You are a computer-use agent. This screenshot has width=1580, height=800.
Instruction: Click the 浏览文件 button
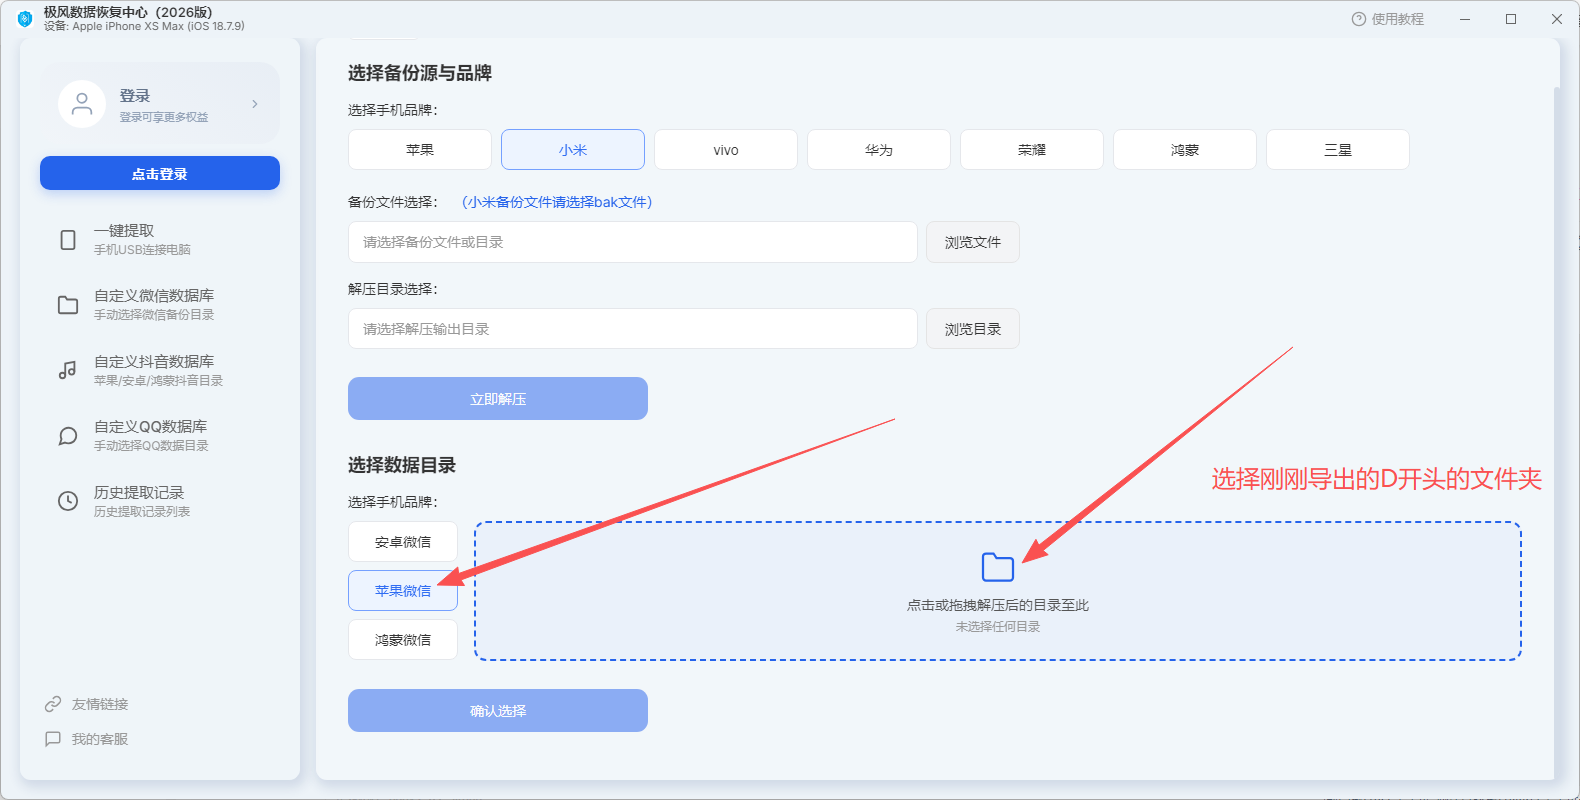[973, 242]
